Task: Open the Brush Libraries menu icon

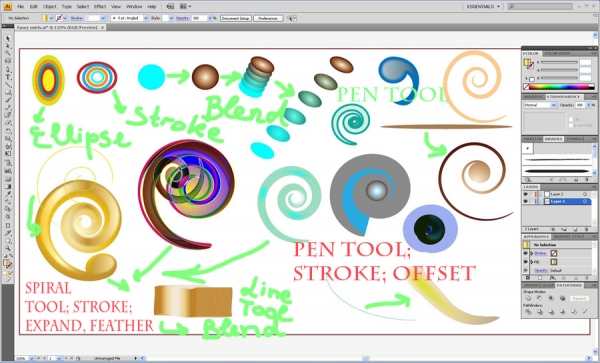Action: pyautogui.click(x=528, y=179)
